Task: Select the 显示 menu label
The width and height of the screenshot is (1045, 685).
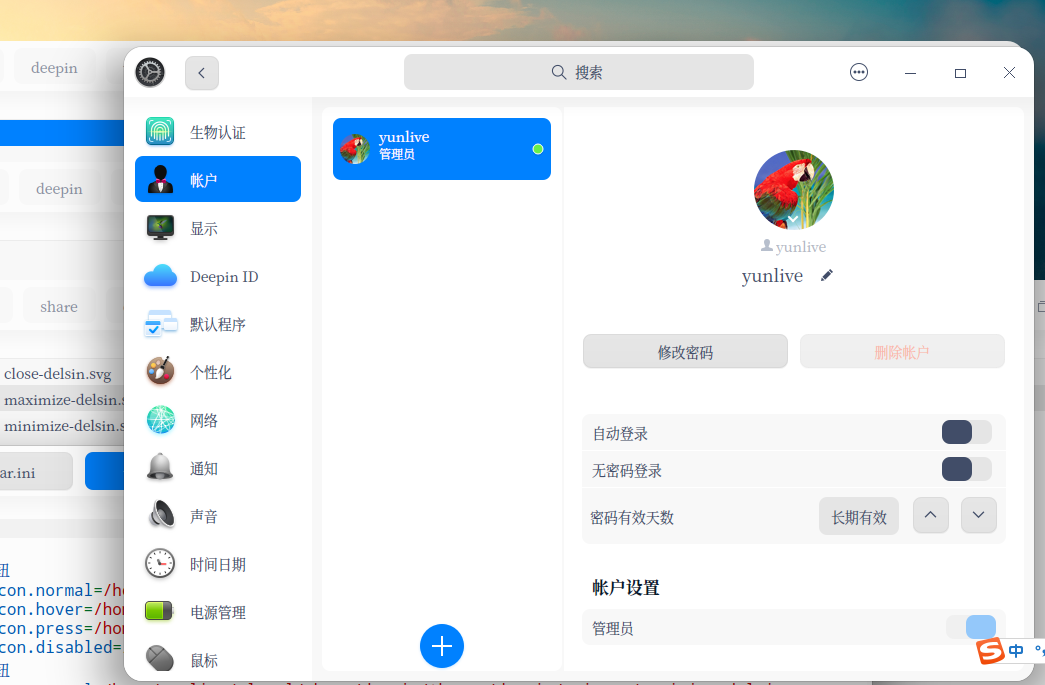Action: point(204,229)
